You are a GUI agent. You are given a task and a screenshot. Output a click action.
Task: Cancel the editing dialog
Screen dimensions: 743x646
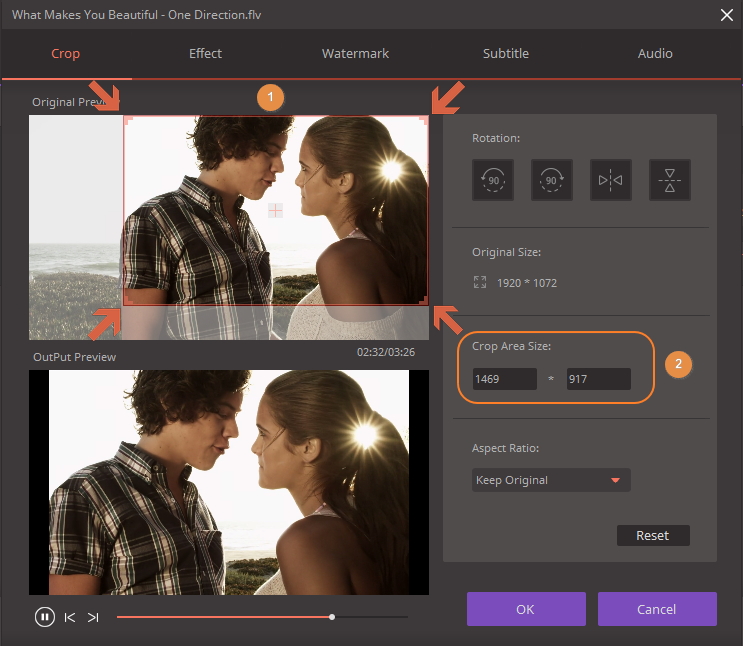point(657,609)
